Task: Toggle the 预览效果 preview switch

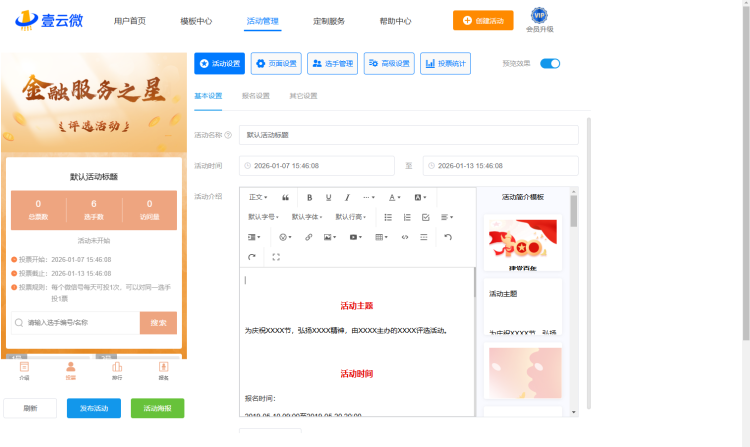Action: (550, 63)
